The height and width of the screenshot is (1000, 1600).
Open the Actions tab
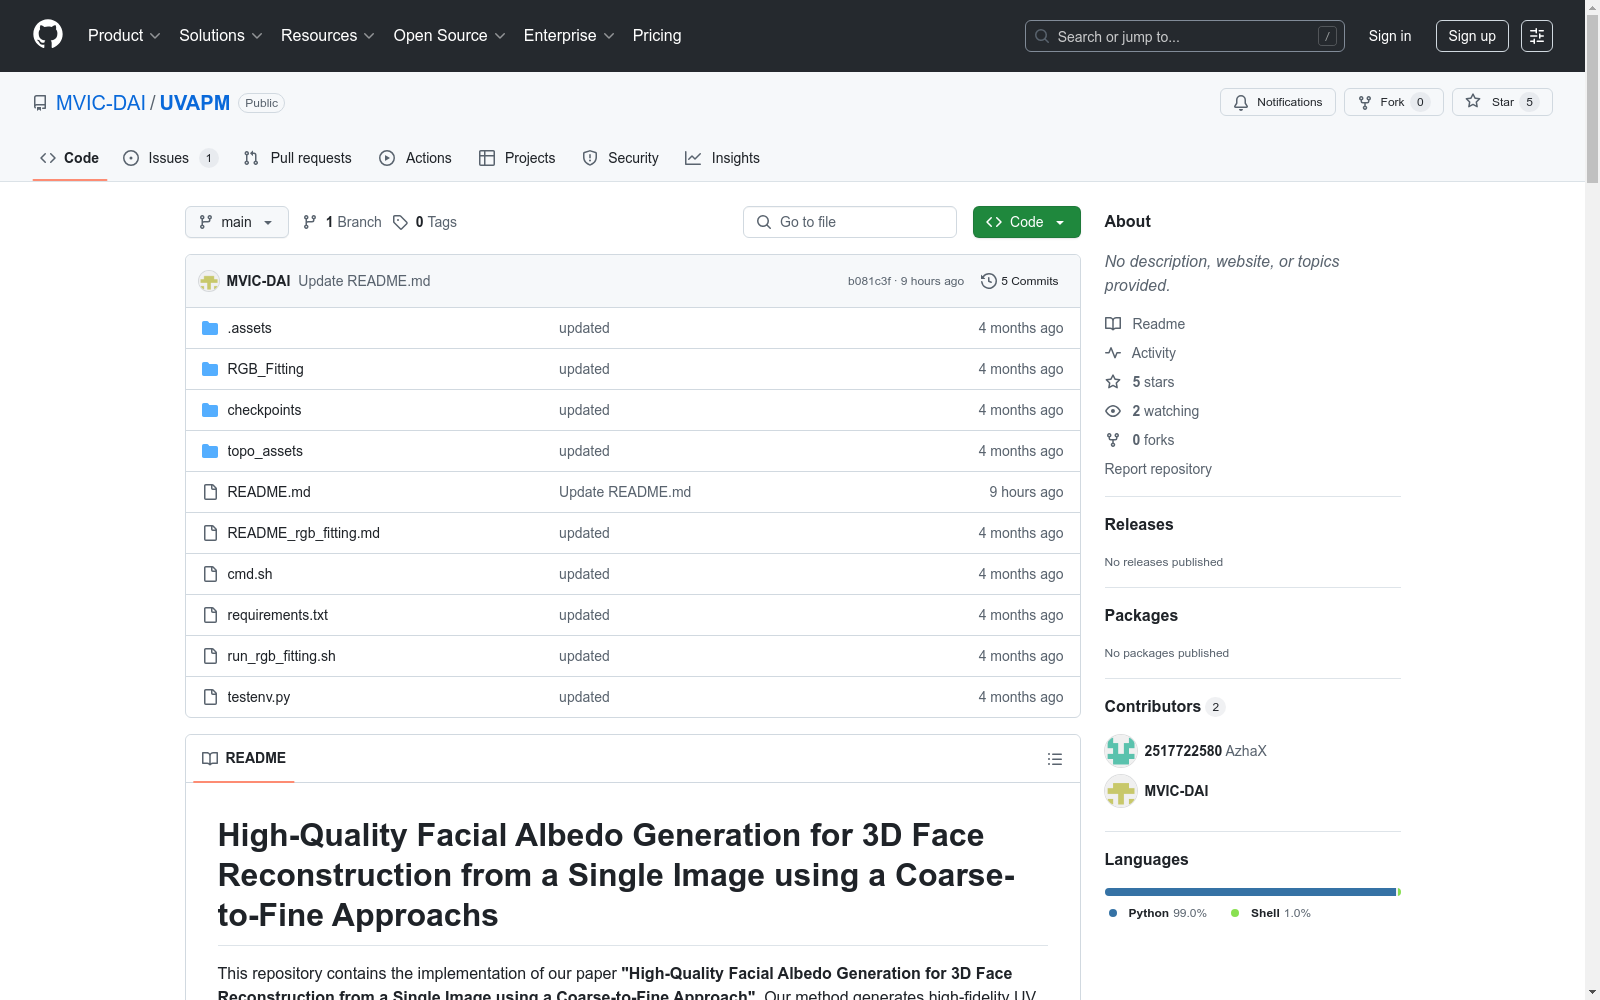(x=416, y=158)
